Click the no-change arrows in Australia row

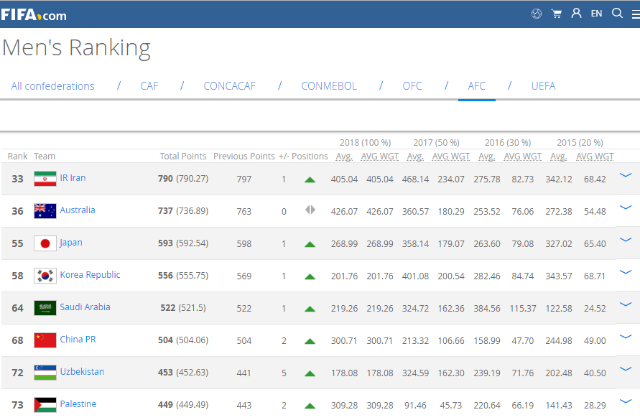click(x=310, y=210)
